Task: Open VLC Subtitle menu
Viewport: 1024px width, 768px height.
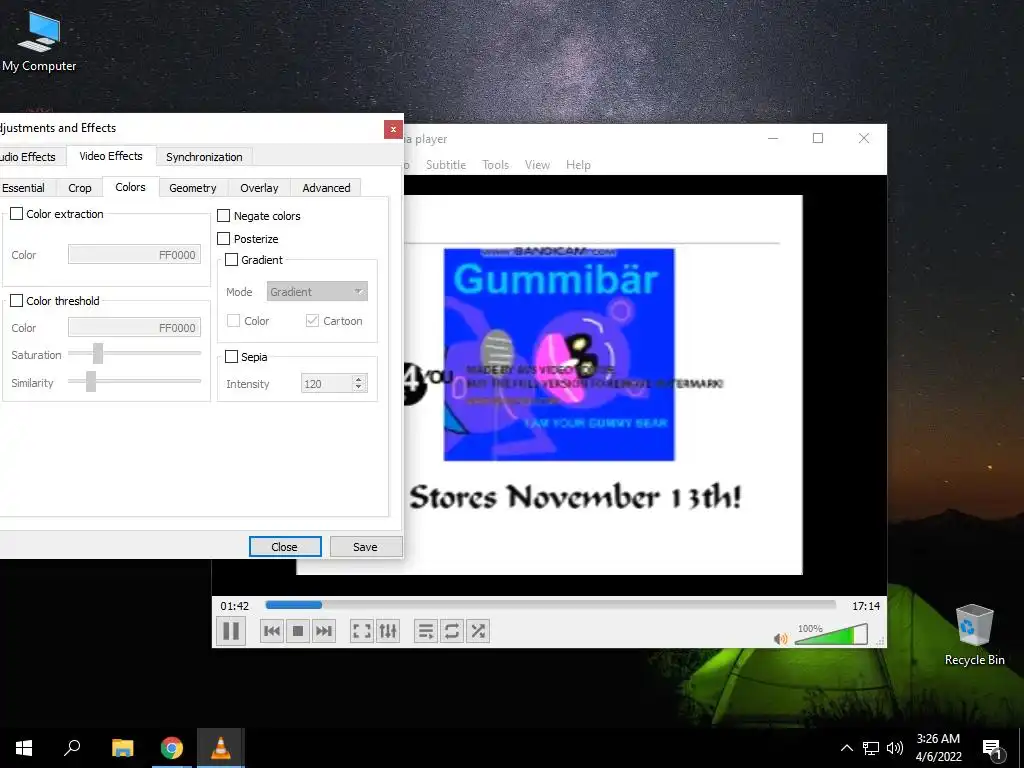Action: [446, 165]
